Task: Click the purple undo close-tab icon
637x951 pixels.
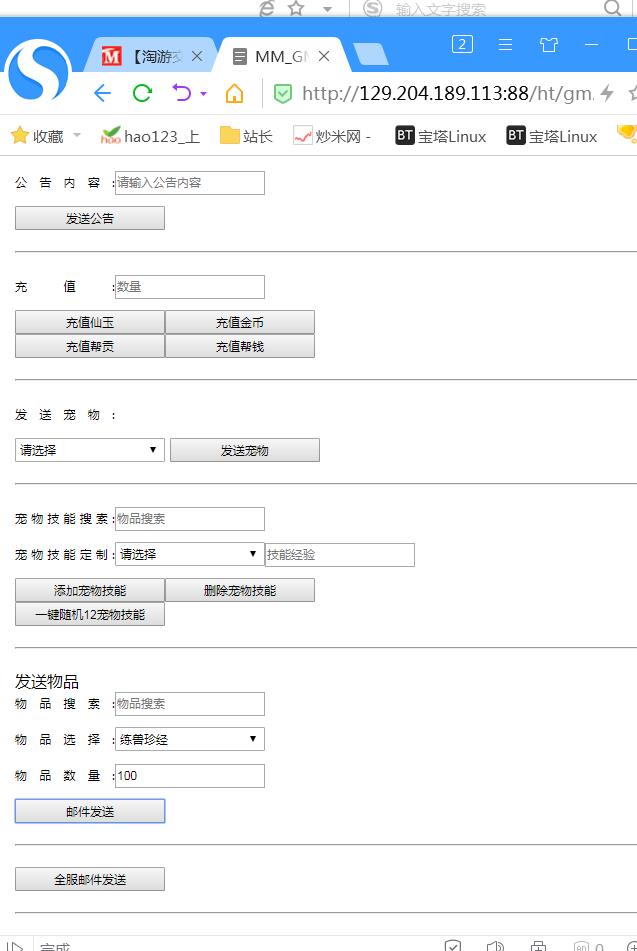Action: pyautogui.click(x=182, y=94)
